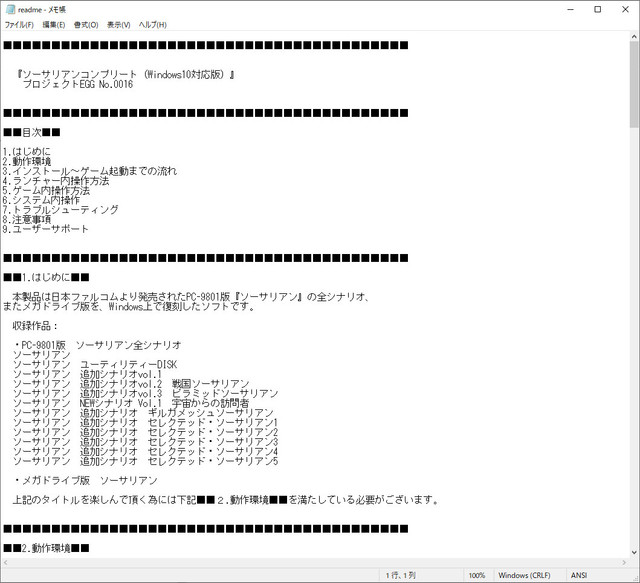
Task: Click the vertical scrollbar up arrow
Action: [x=634, y=37]
